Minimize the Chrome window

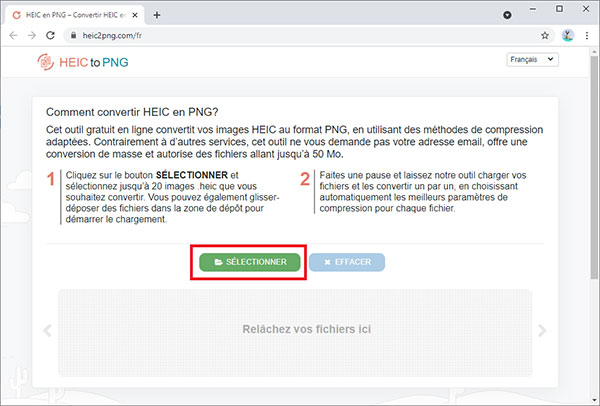tap(533, 9)
